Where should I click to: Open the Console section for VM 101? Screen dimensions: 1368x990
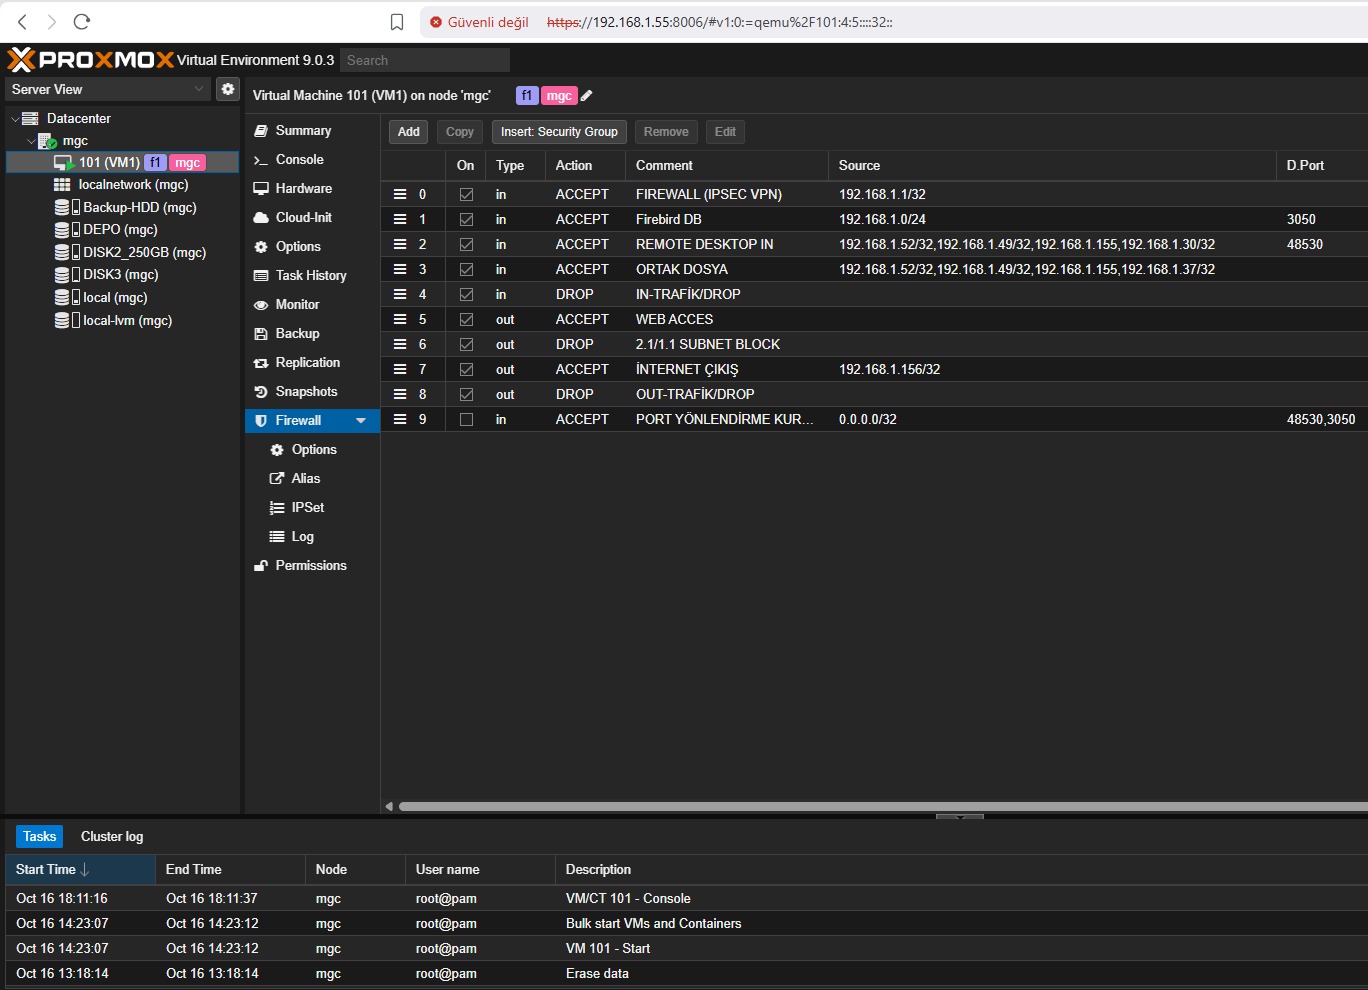point(299,160)
